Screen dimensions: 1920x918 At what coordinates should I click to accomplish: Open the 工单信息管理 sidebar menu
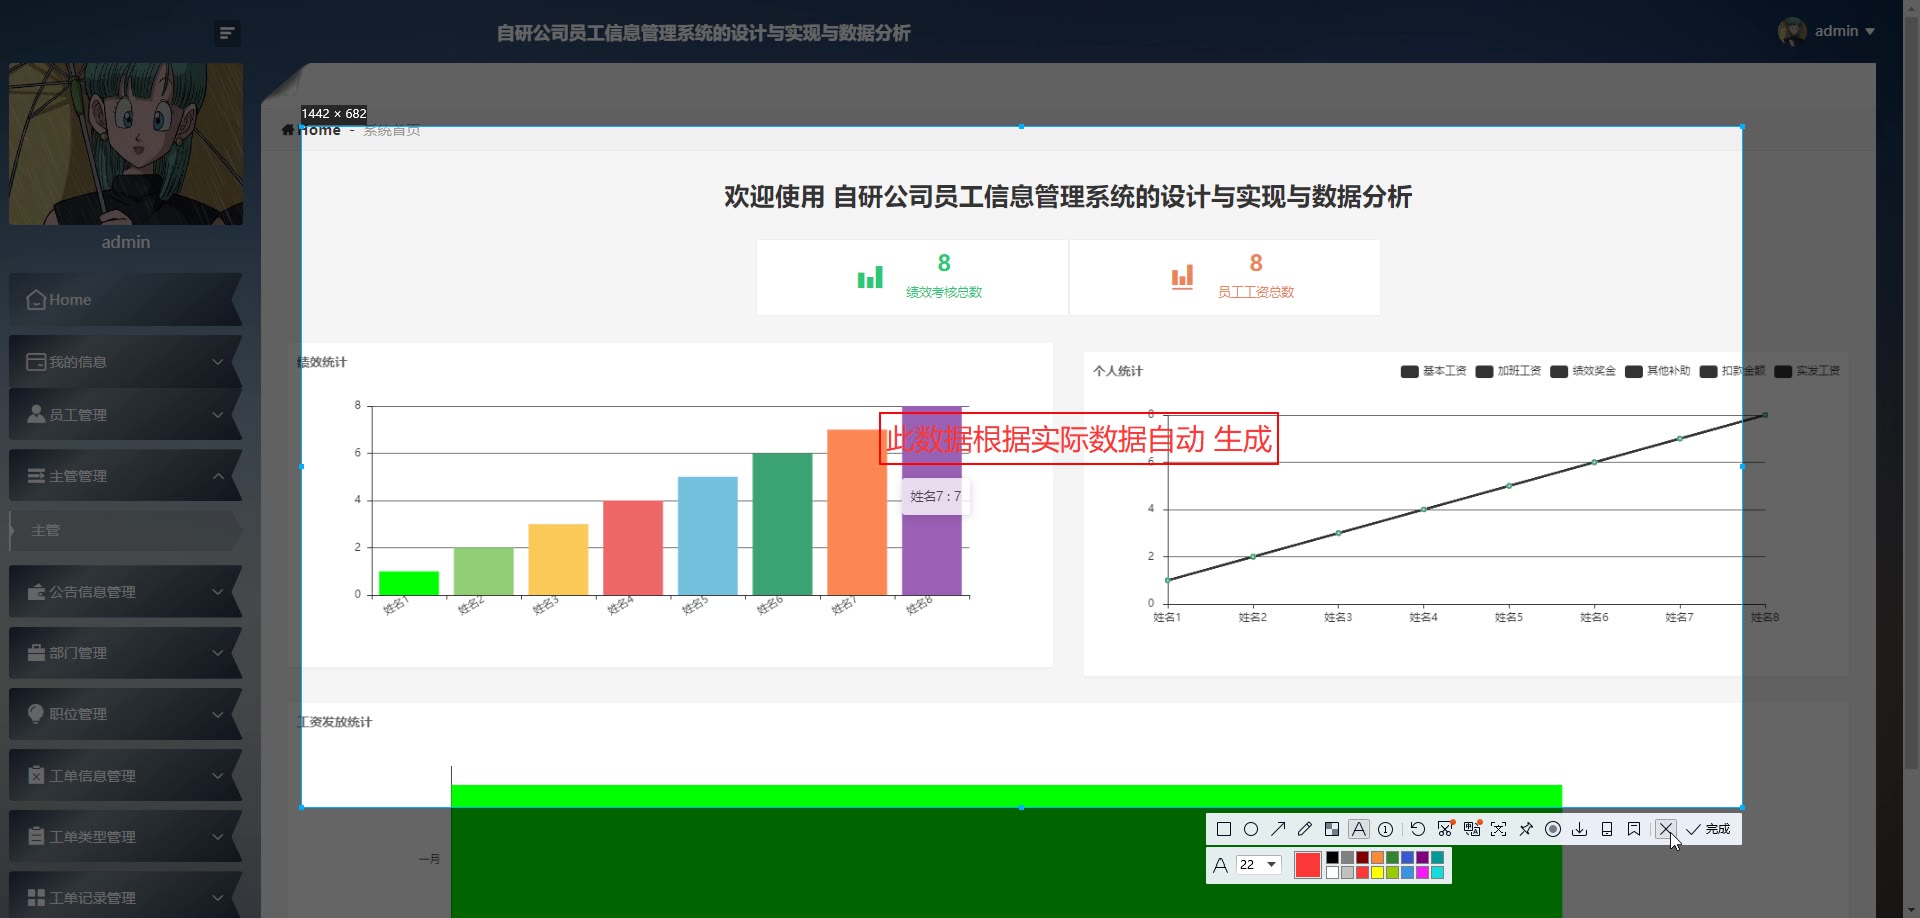point(125,776)
